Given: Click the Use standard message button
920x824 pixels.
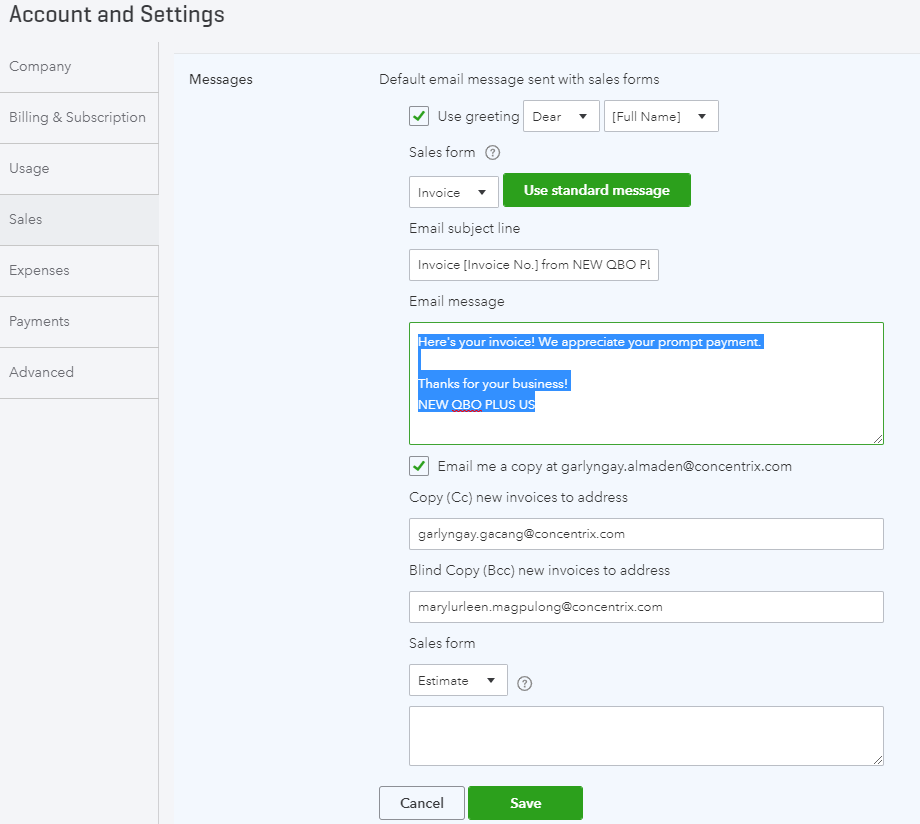Looking at the screenshot, I should [596, 190].
